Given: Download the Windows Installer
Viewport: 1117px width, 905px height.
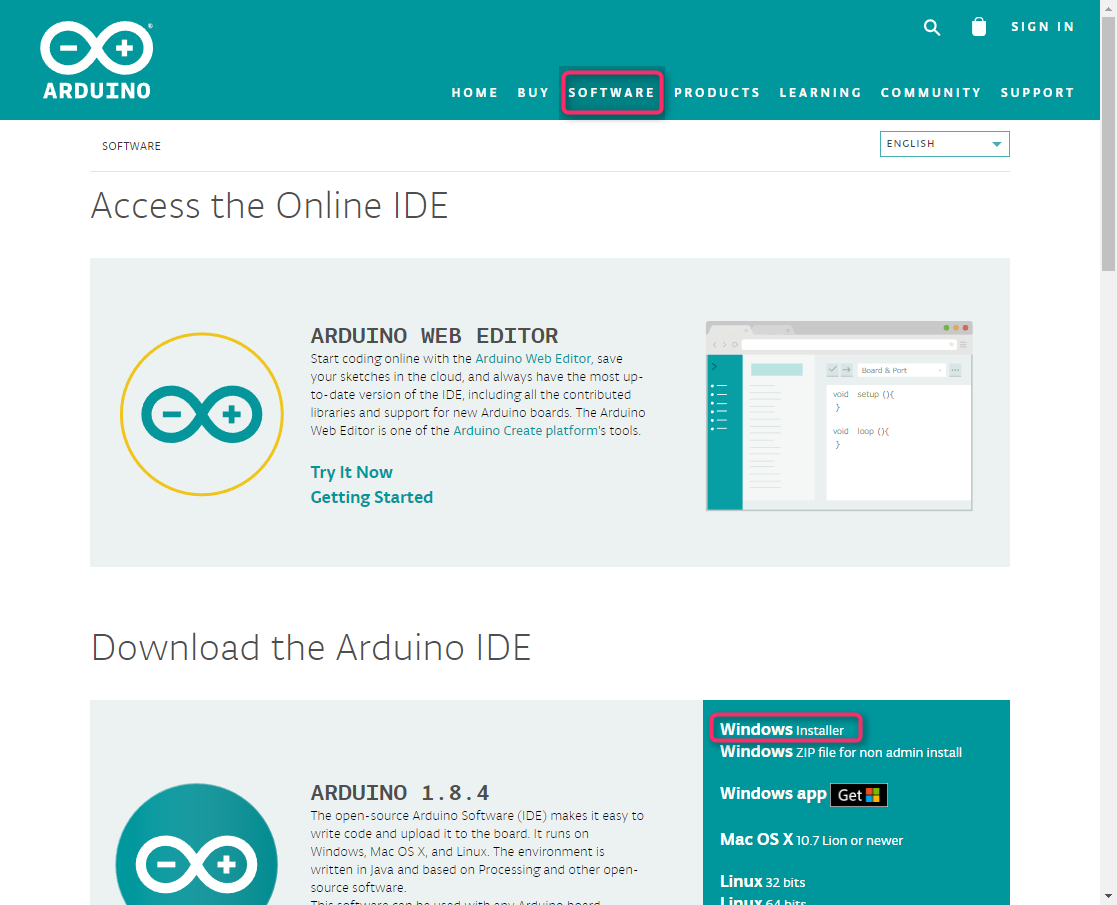Looking at the screenshot, I should point(781,730).
